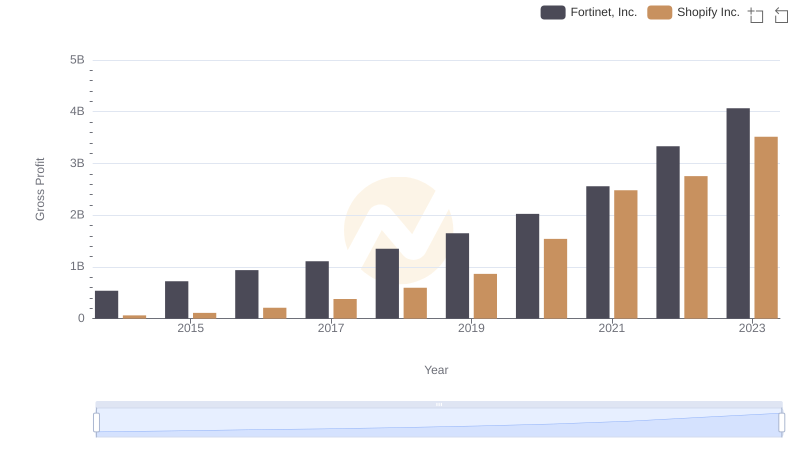Click left handle of zoom slider
The image size is (800, 461).
pyautogui.click(x=96, y=423)
